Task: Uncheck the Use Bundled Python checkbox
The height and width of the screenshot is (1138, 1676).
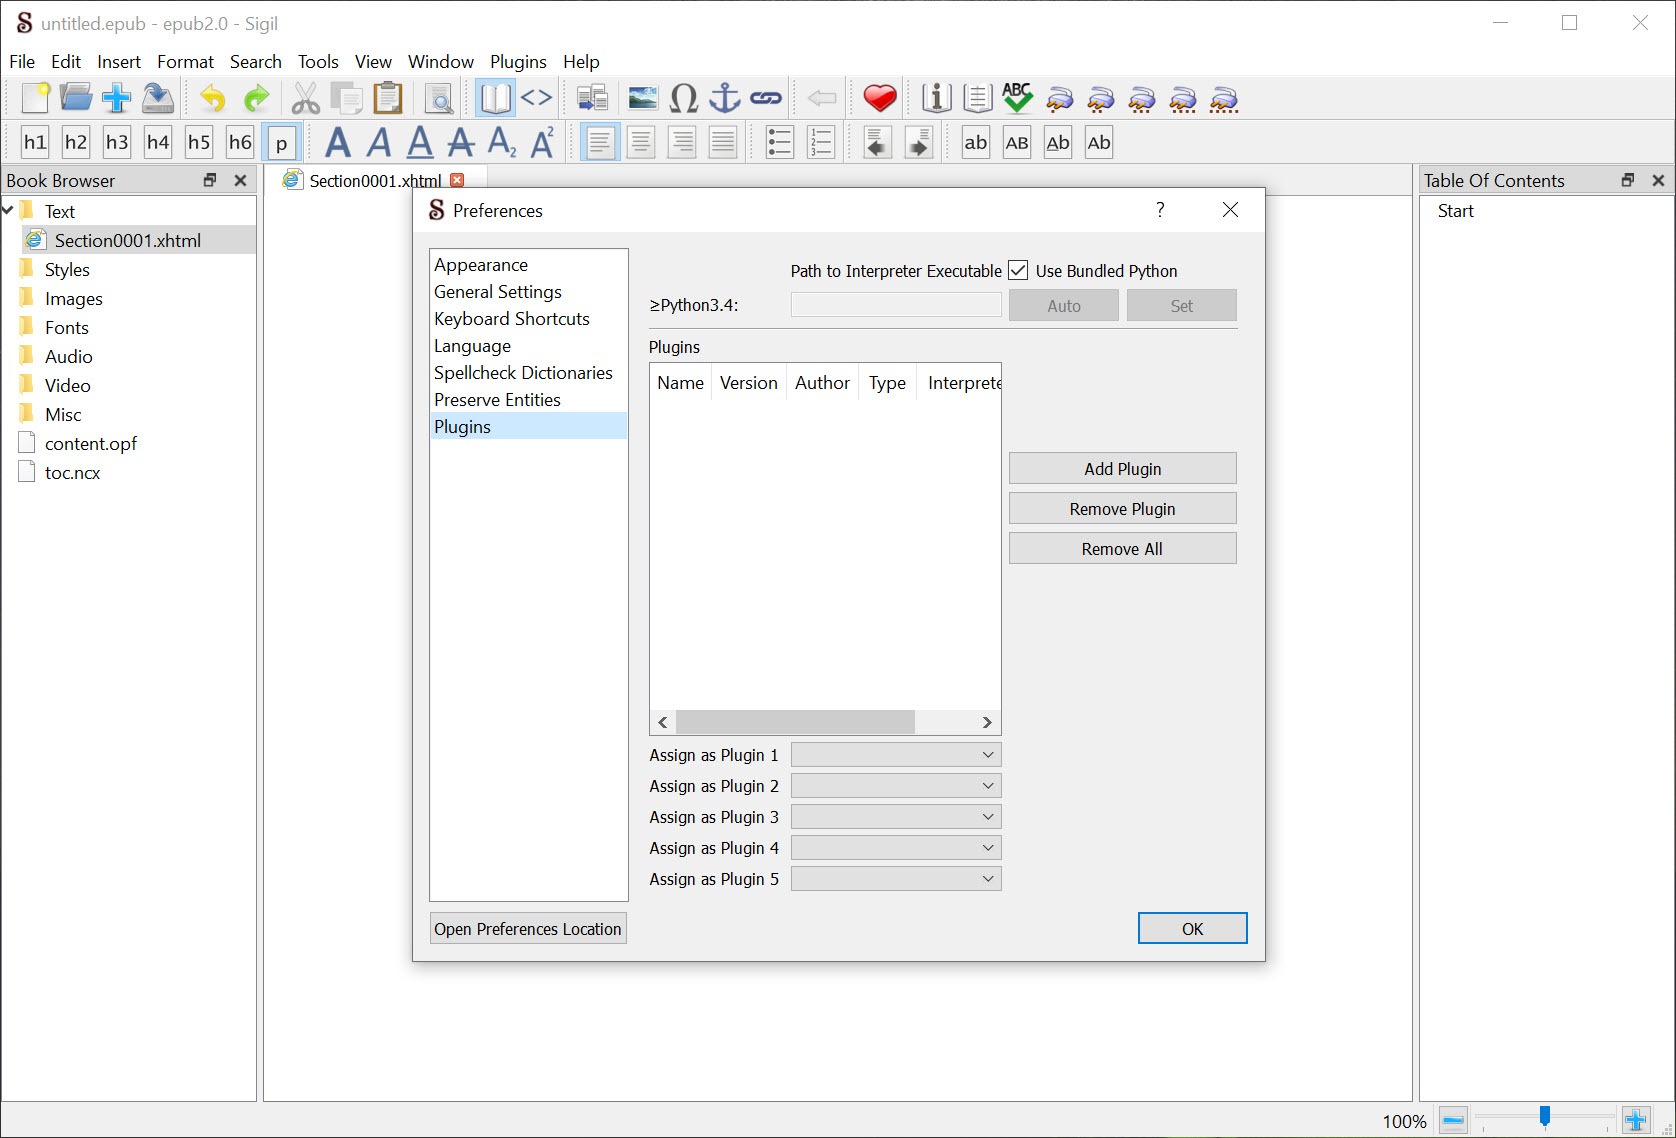Action: (1018, 271)
